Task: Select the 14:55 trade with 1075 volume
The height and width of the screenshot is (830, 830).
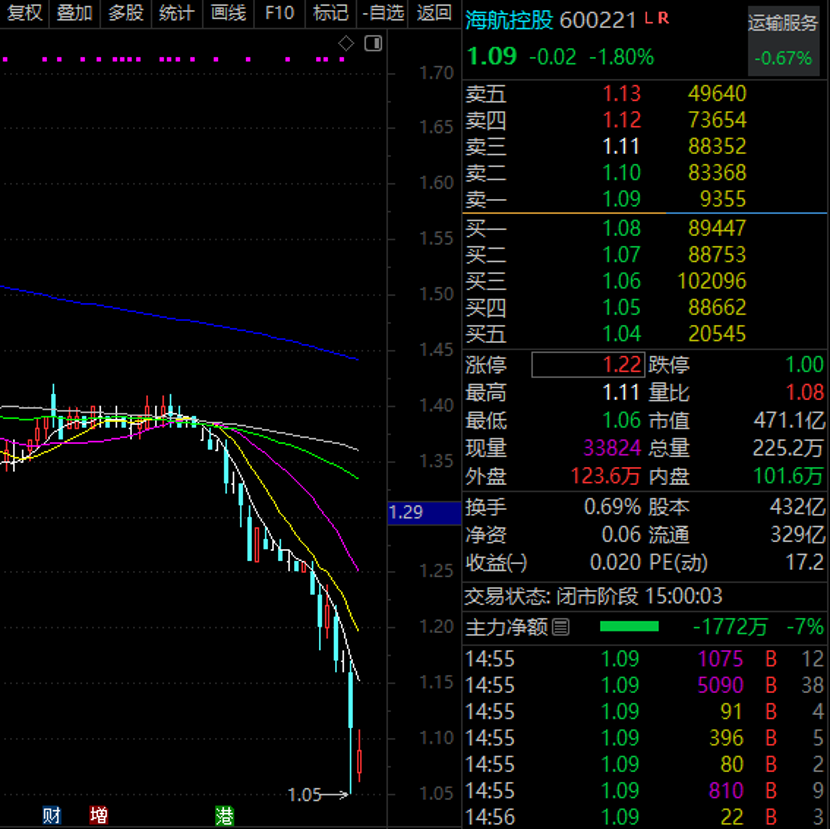Action: [644, 659]
